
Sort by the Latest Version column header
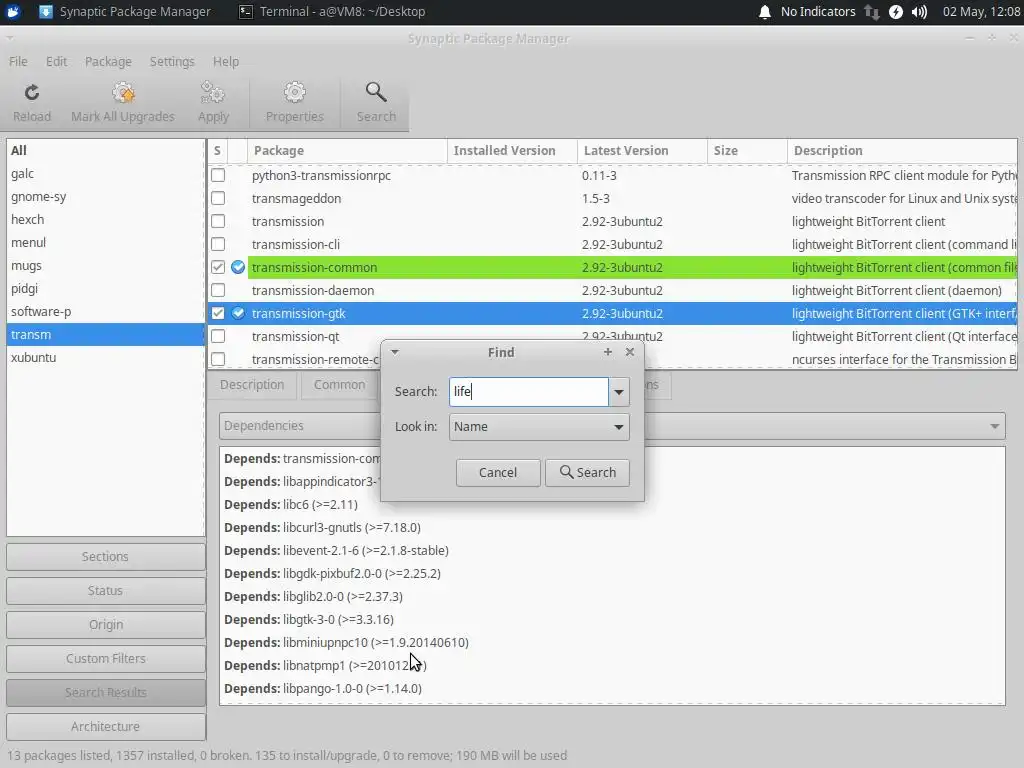click(x=642, y=150)
